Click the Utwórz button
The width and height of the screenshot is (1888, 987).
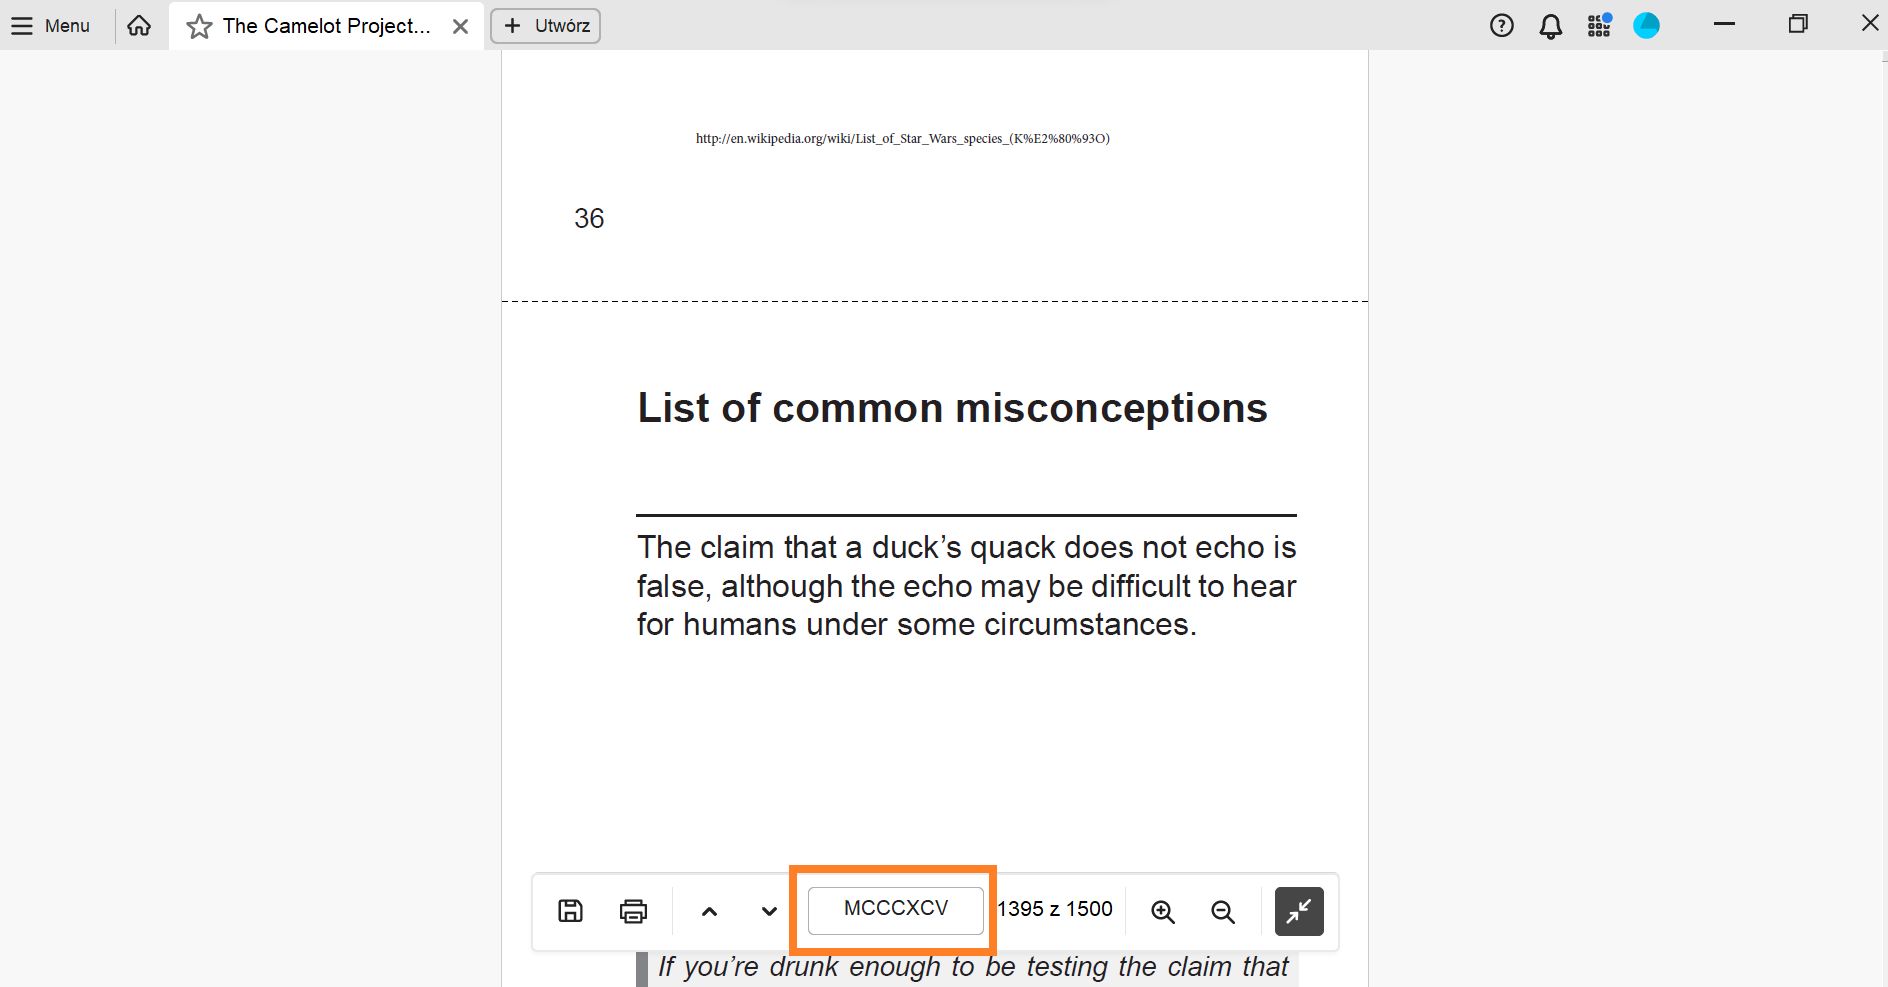point(545,26)
